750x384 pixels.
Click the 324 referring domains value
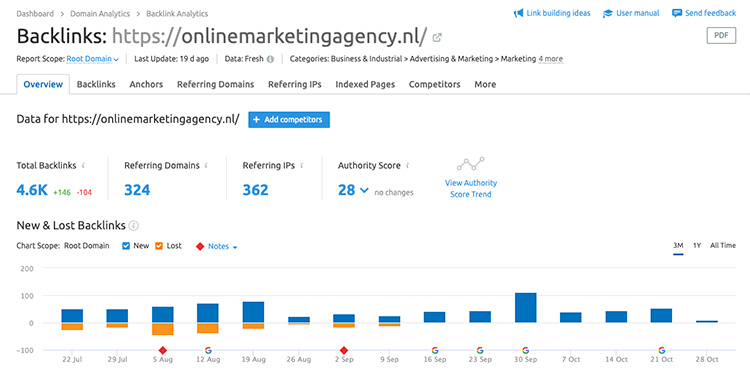pos(137,190)
